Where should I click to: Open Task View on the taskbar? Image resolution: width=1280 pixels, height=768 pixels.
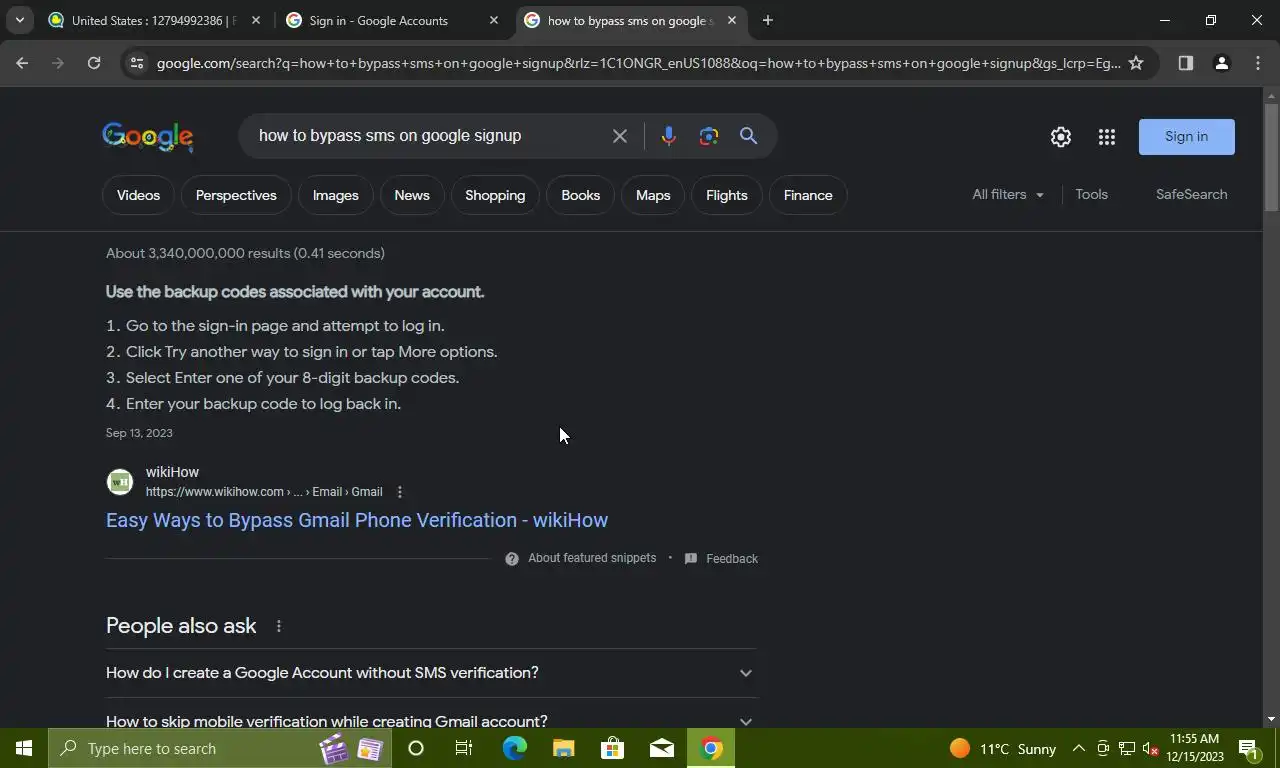tap(464, 748)
